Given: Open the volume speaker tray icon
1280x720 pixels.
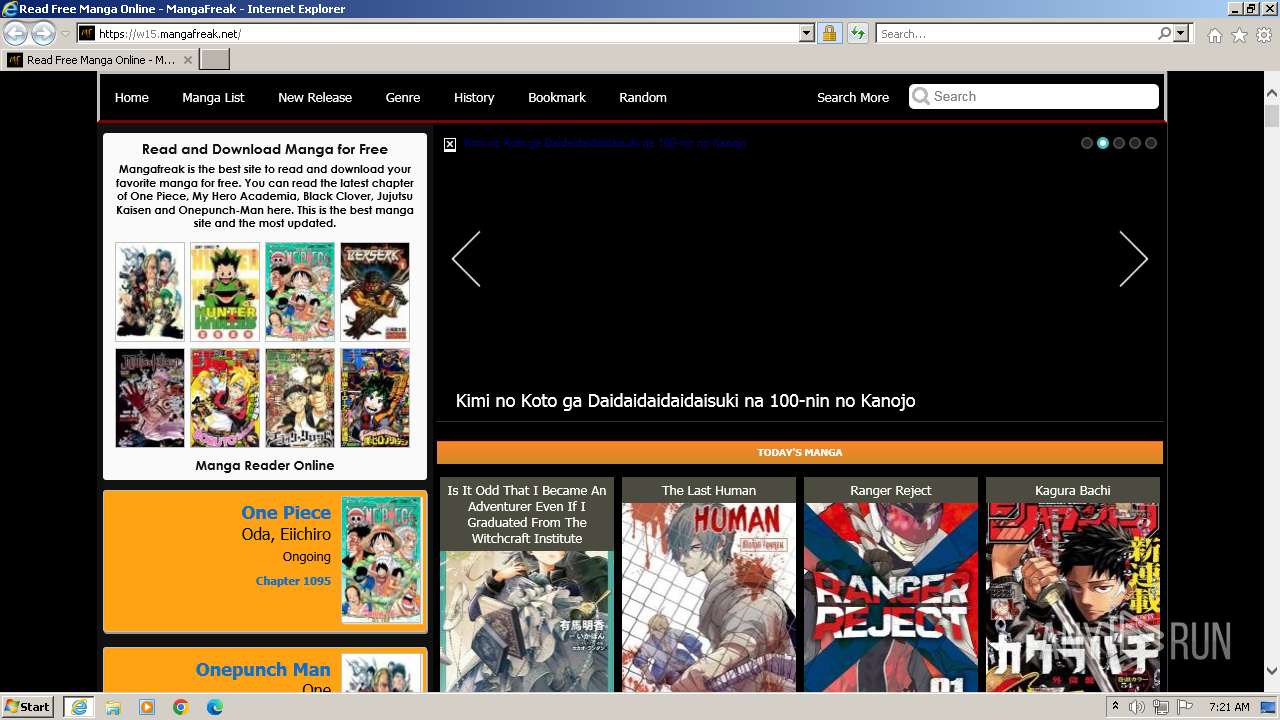Looking at the screenshot, I should pyautogui.click(x=1137, y=707).
